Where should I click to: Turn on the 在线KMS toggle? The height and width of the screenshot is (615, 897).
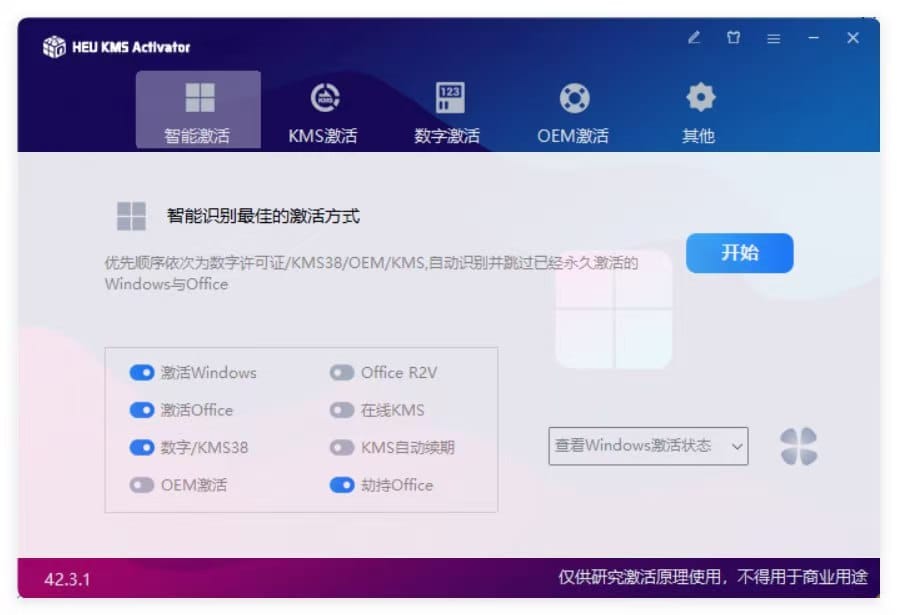pyautogui.click(x=342, y=410)
